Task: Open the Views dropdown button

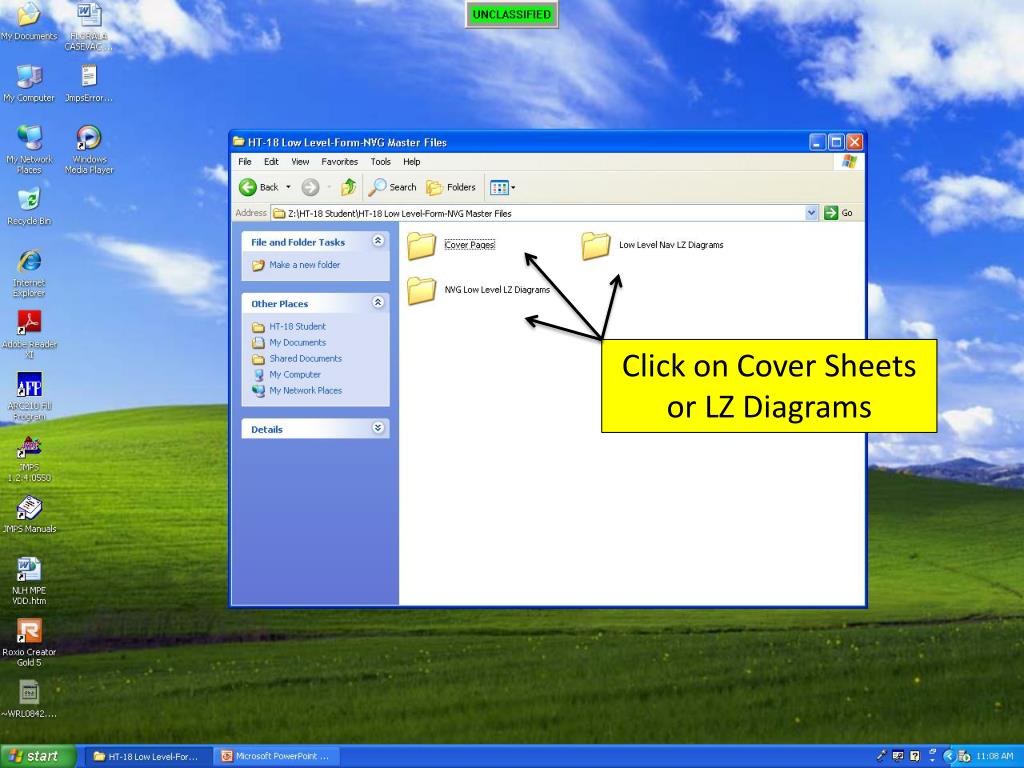Action: pyautogui.click(x=502, y=187)
